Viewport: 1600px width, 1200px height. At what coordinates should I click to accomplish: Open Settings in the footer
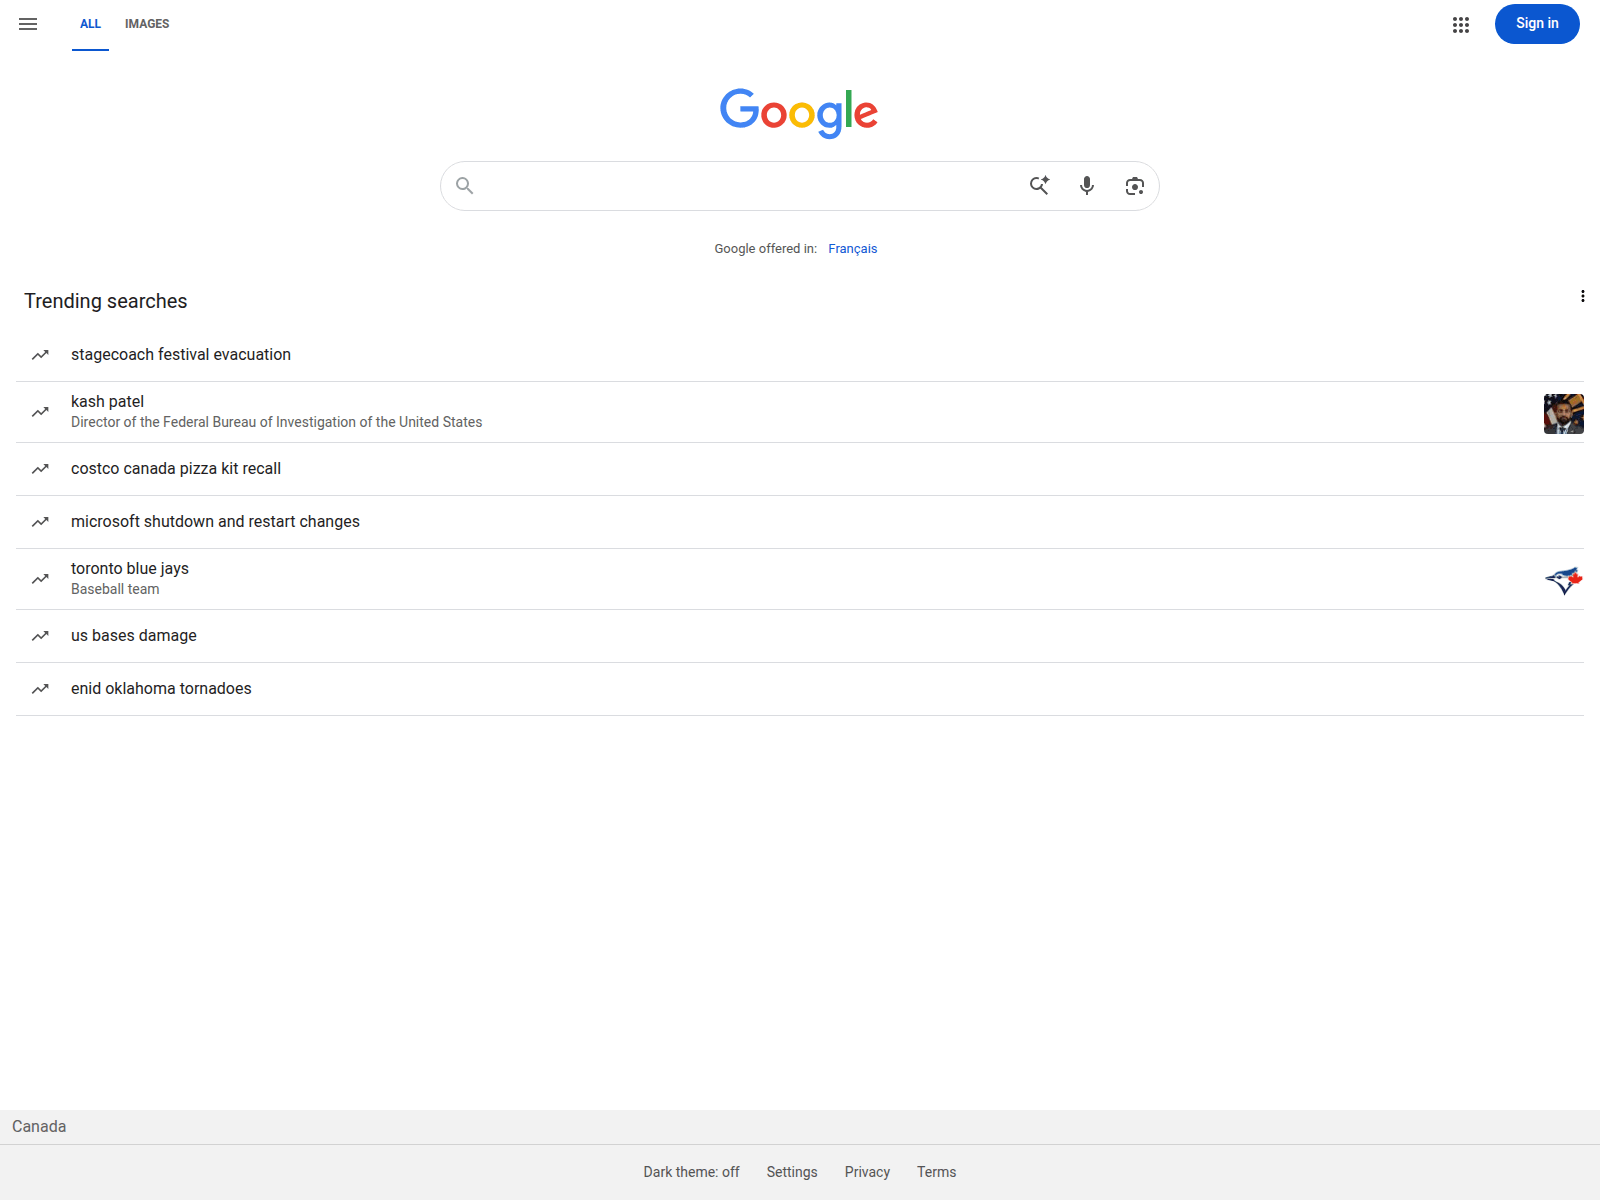pyautogui.click(x=792, y=1172)
